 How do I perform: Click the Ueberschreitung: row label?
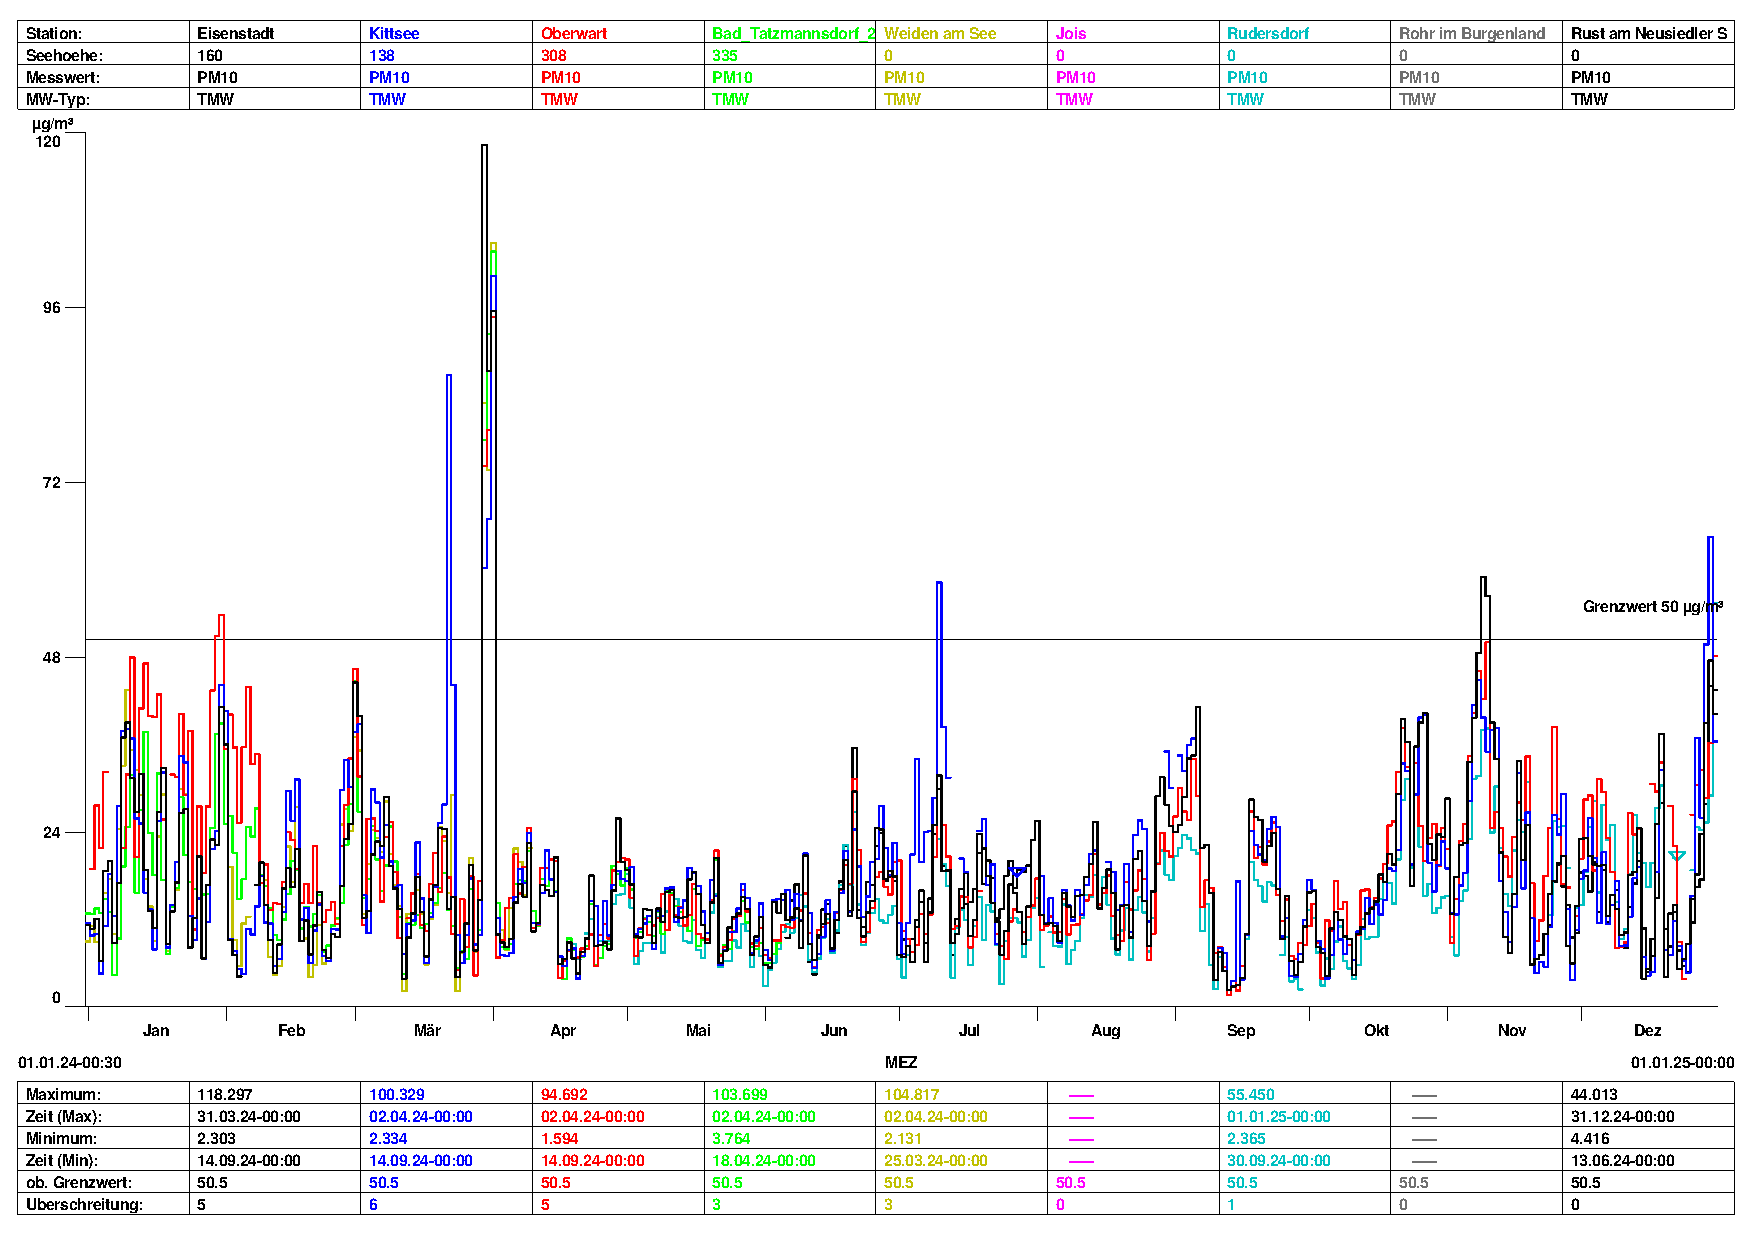tap(84, 1204)
